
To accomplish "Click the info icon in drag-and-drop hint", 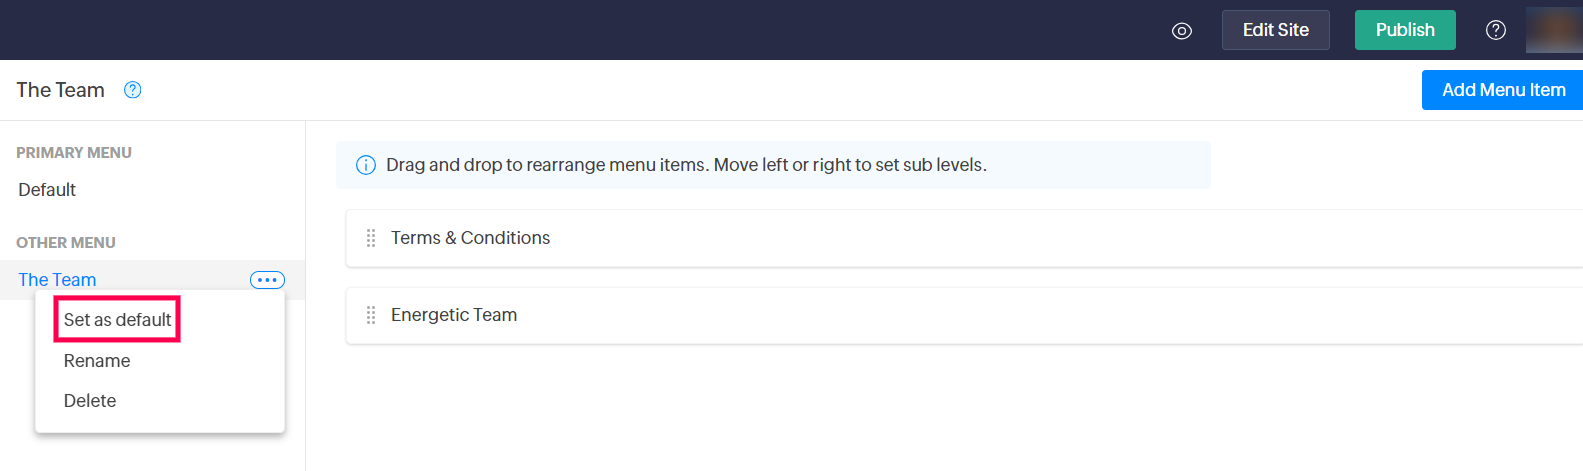I will coord(366,165).
